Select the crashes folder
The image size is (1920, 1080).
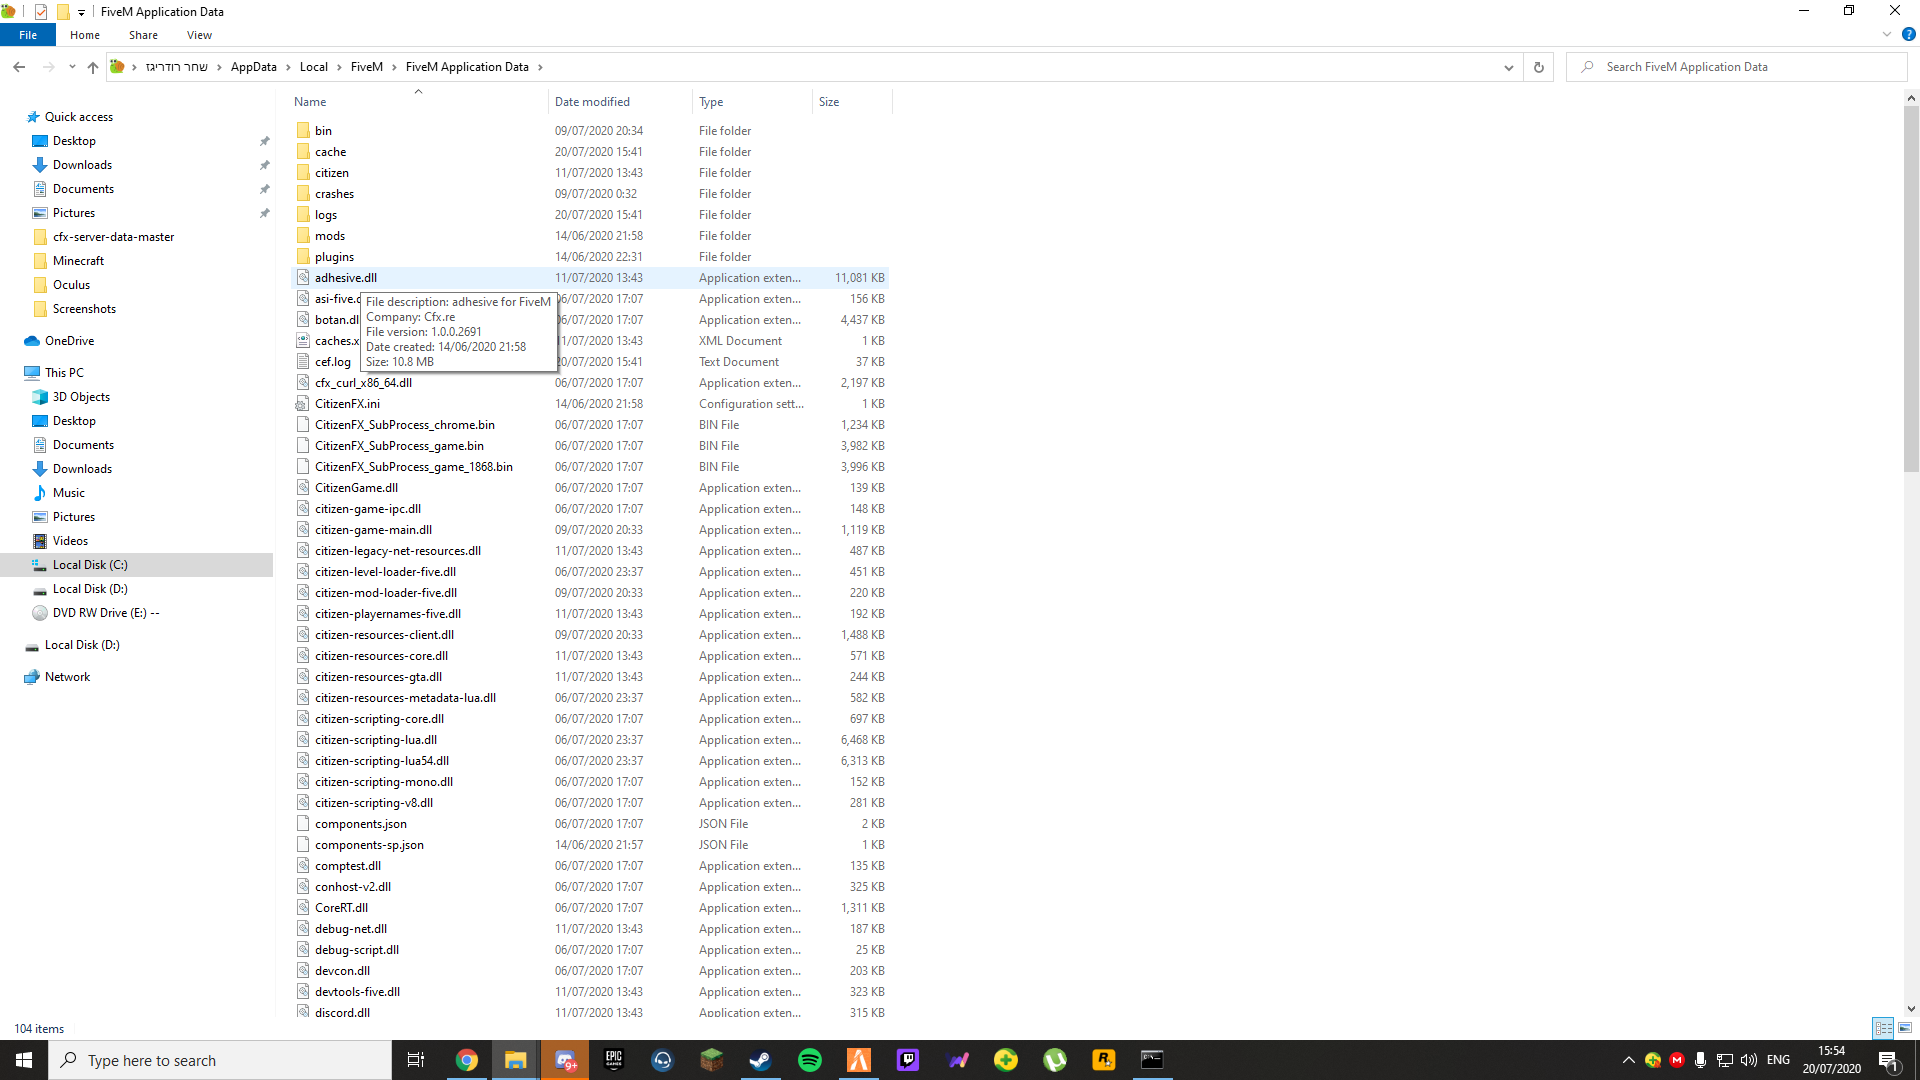coord(334,194)
